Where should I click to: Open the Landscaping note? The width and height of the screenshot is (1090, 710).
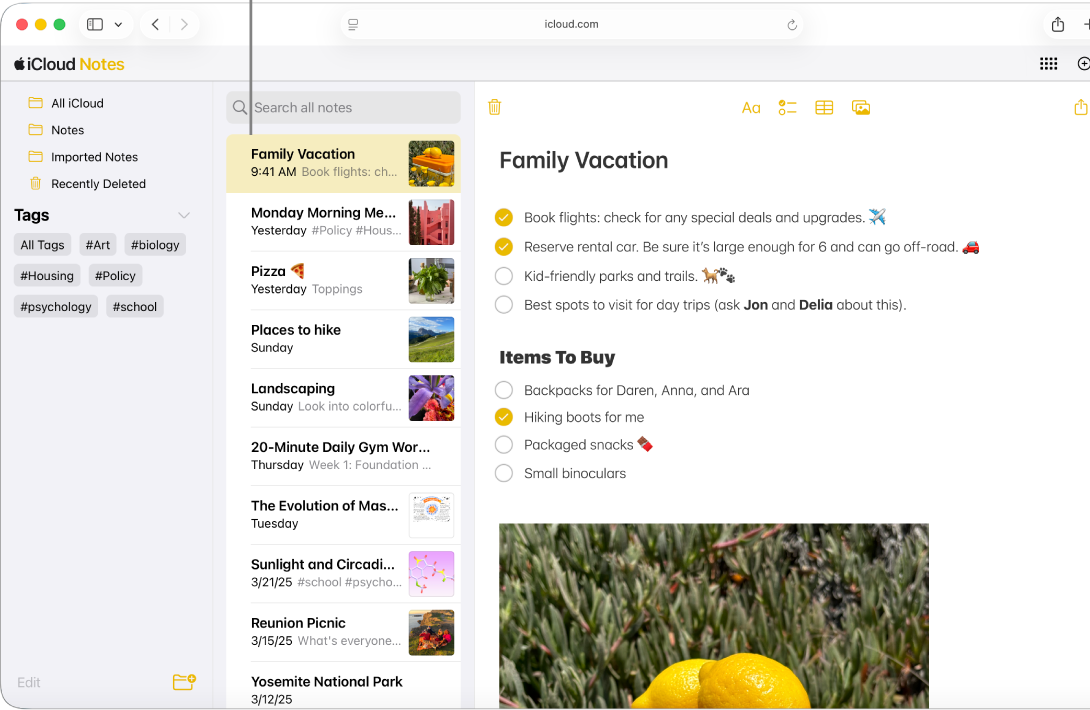point(343,397)
